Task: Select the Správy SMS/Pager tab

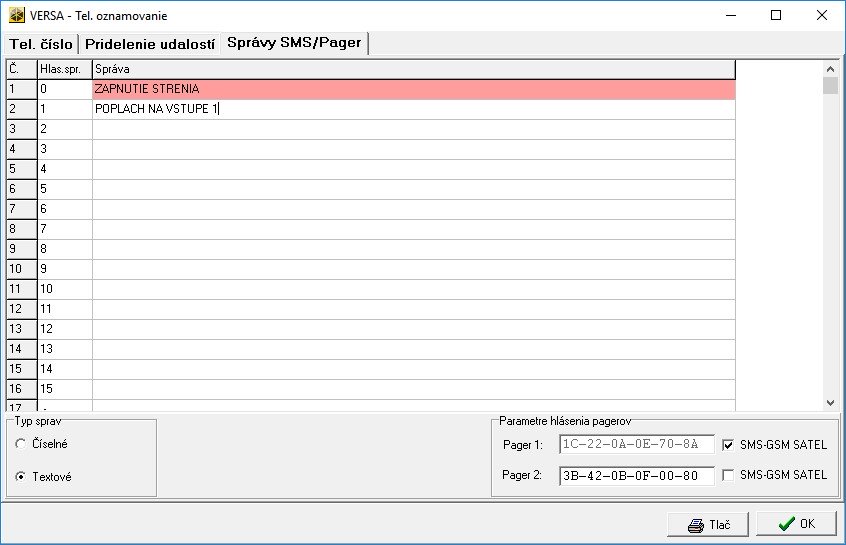Action: point(294,43)
